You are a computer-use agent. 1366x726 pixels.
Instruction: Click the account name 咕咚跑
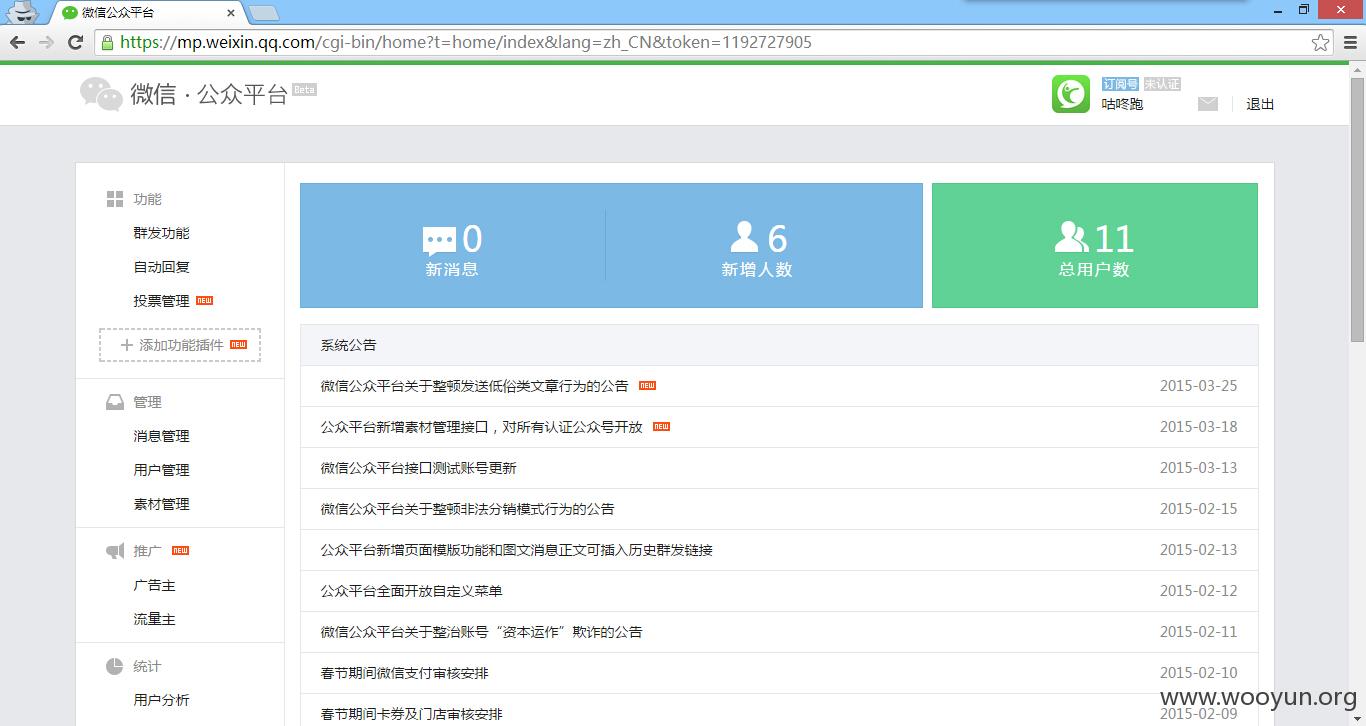[x=1122, y=104]
